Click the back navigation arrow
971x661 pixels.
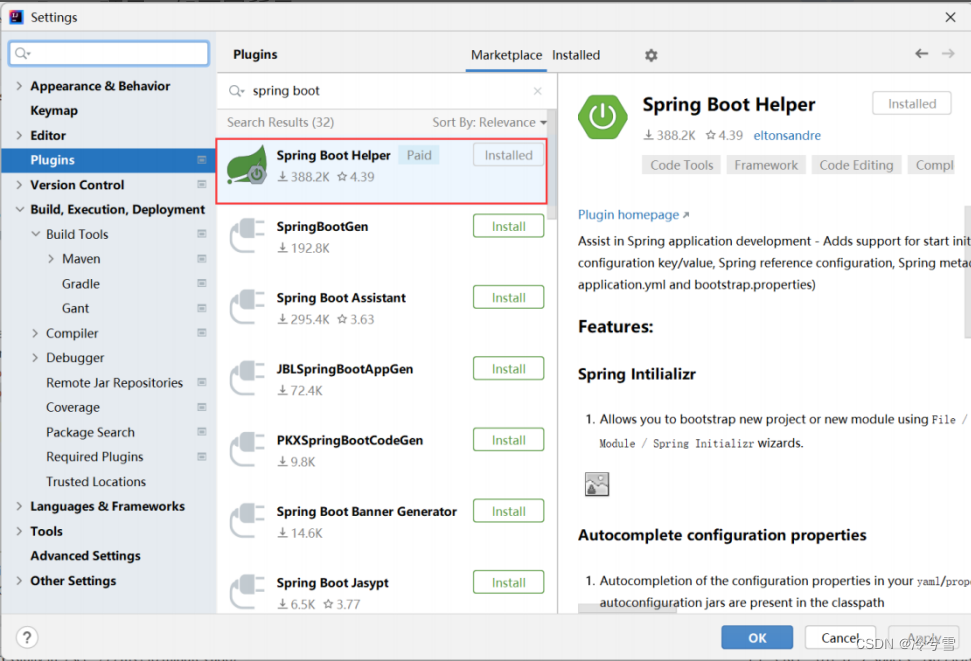pos(921,53)
